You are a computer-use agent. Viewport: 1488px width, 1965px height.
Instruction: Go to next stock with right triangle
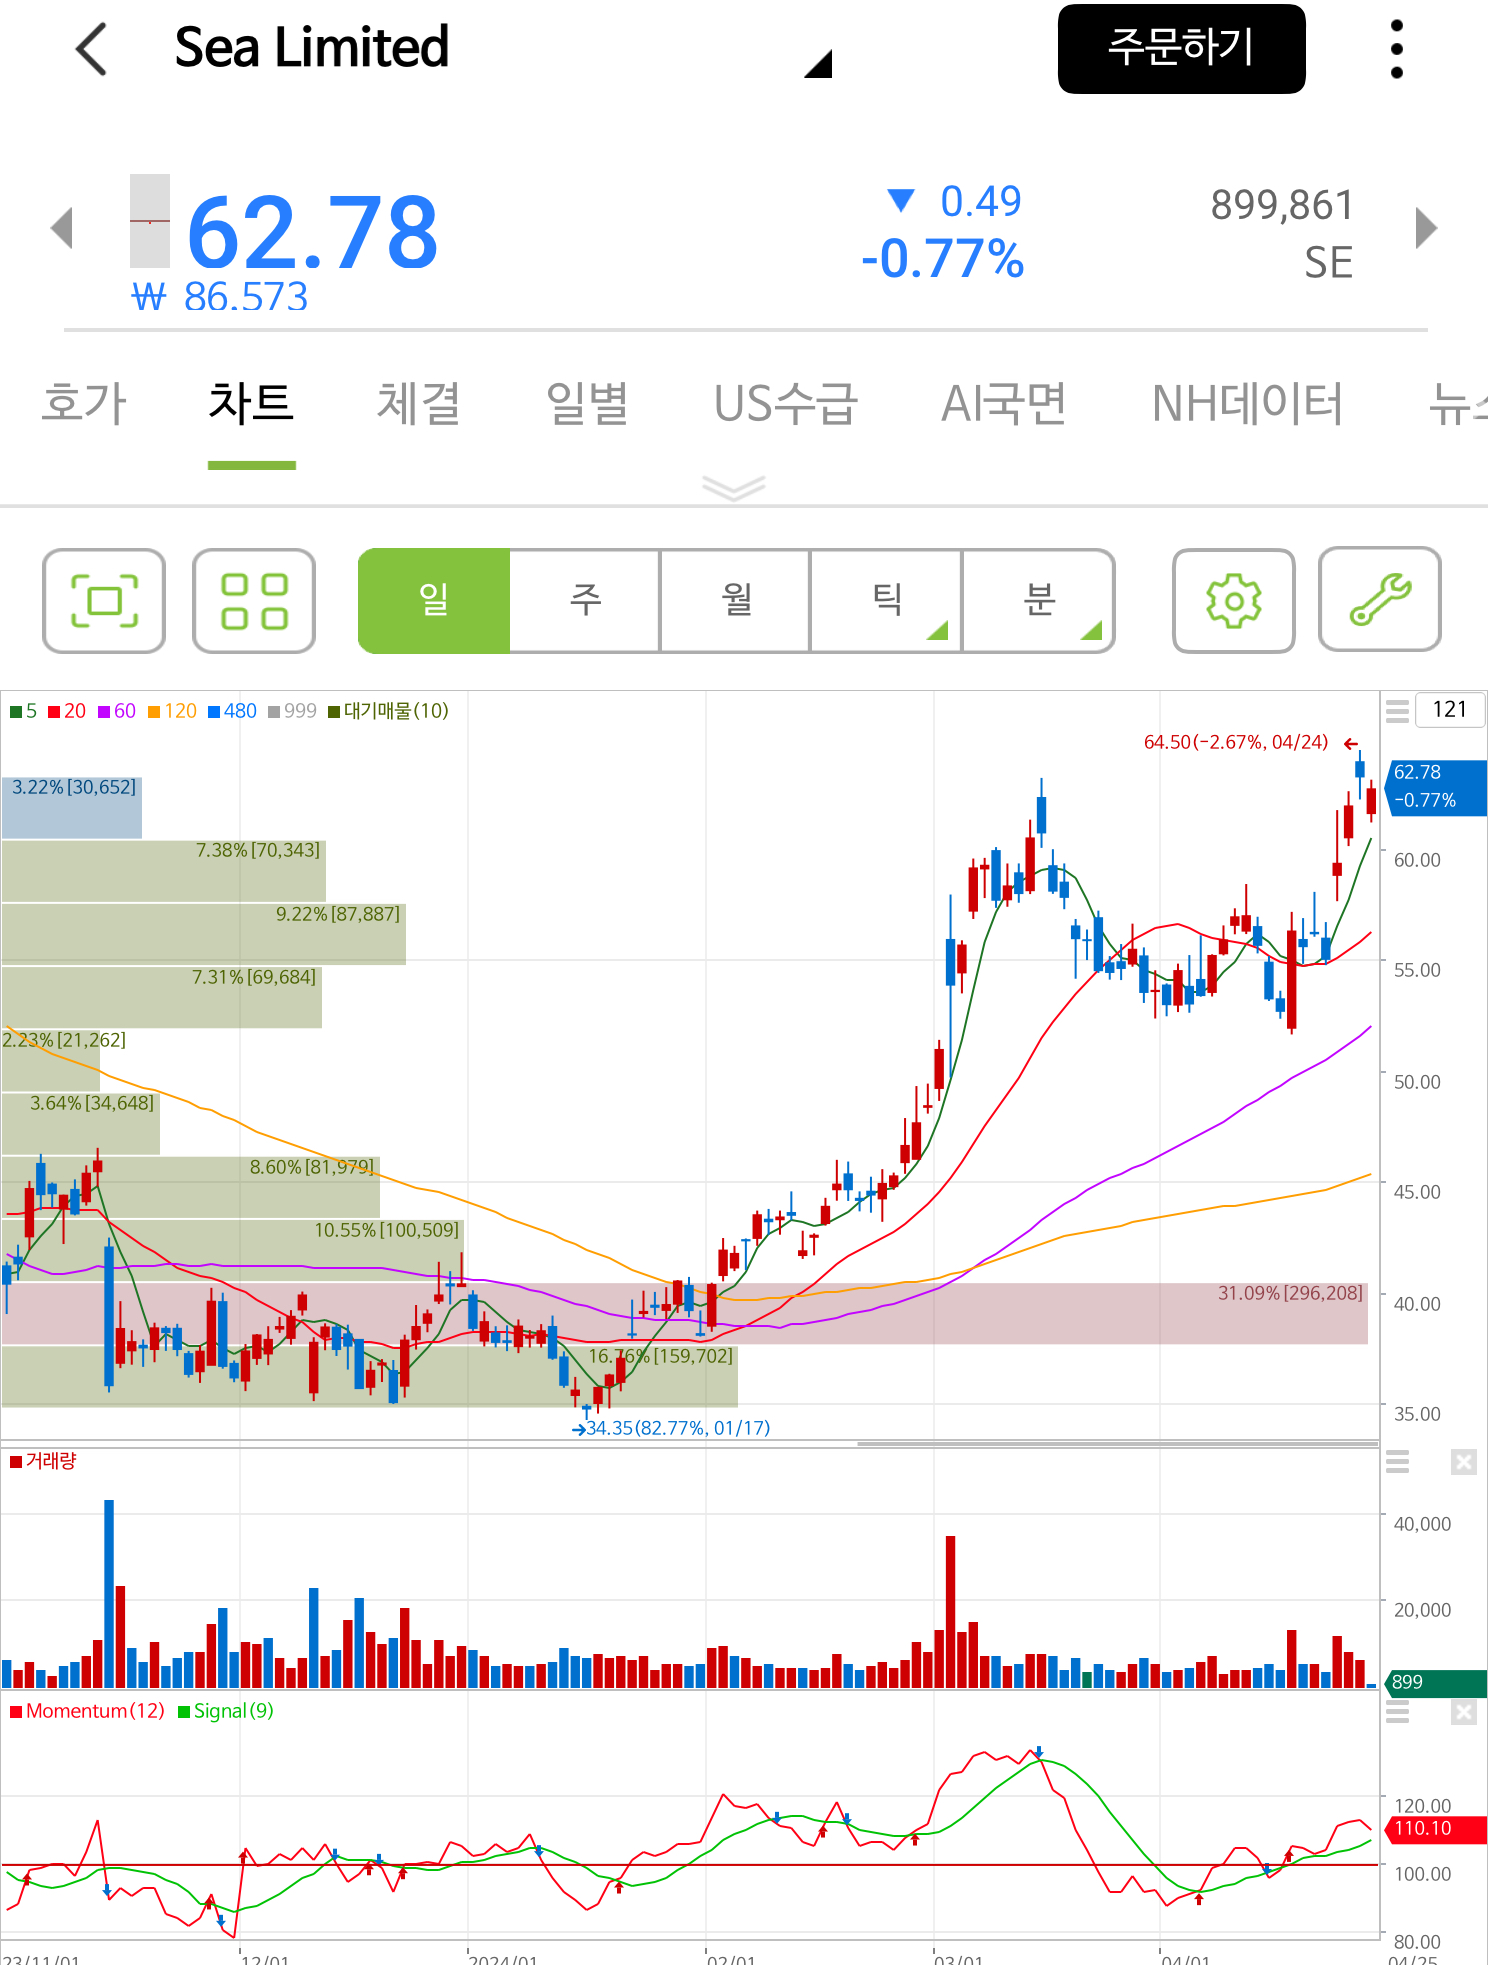[1427, 228]
